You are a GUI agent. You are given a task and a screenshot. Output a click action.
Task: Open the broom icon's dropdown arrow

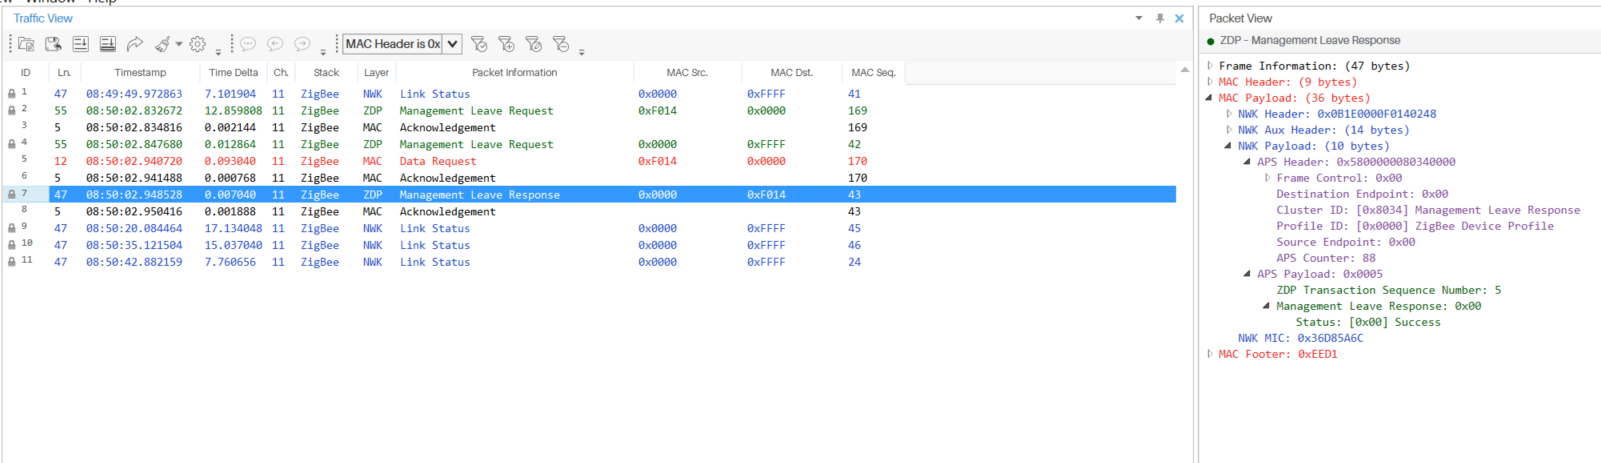coord(179,44)
